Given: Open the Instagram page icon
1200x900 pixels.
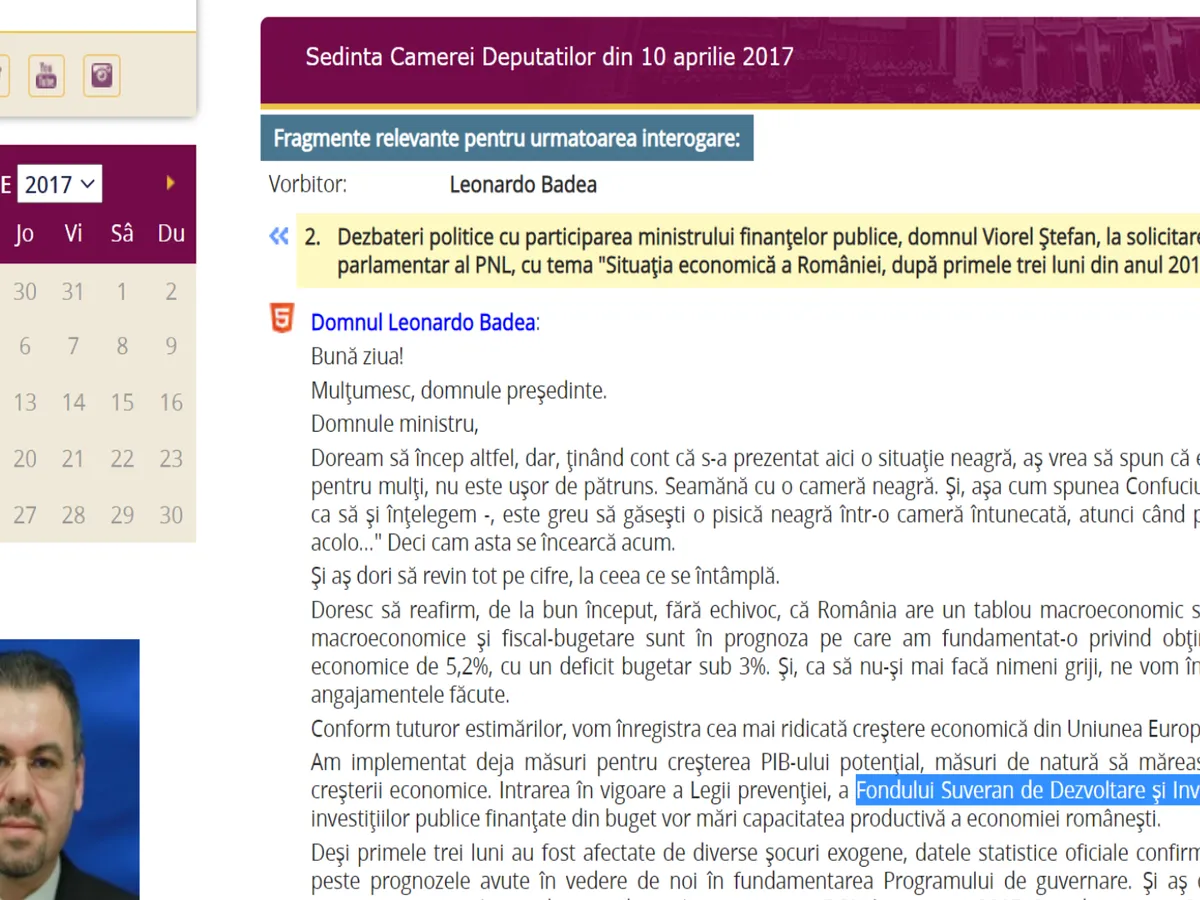Looking at the screenshot, I should click(x=101, y=76).
